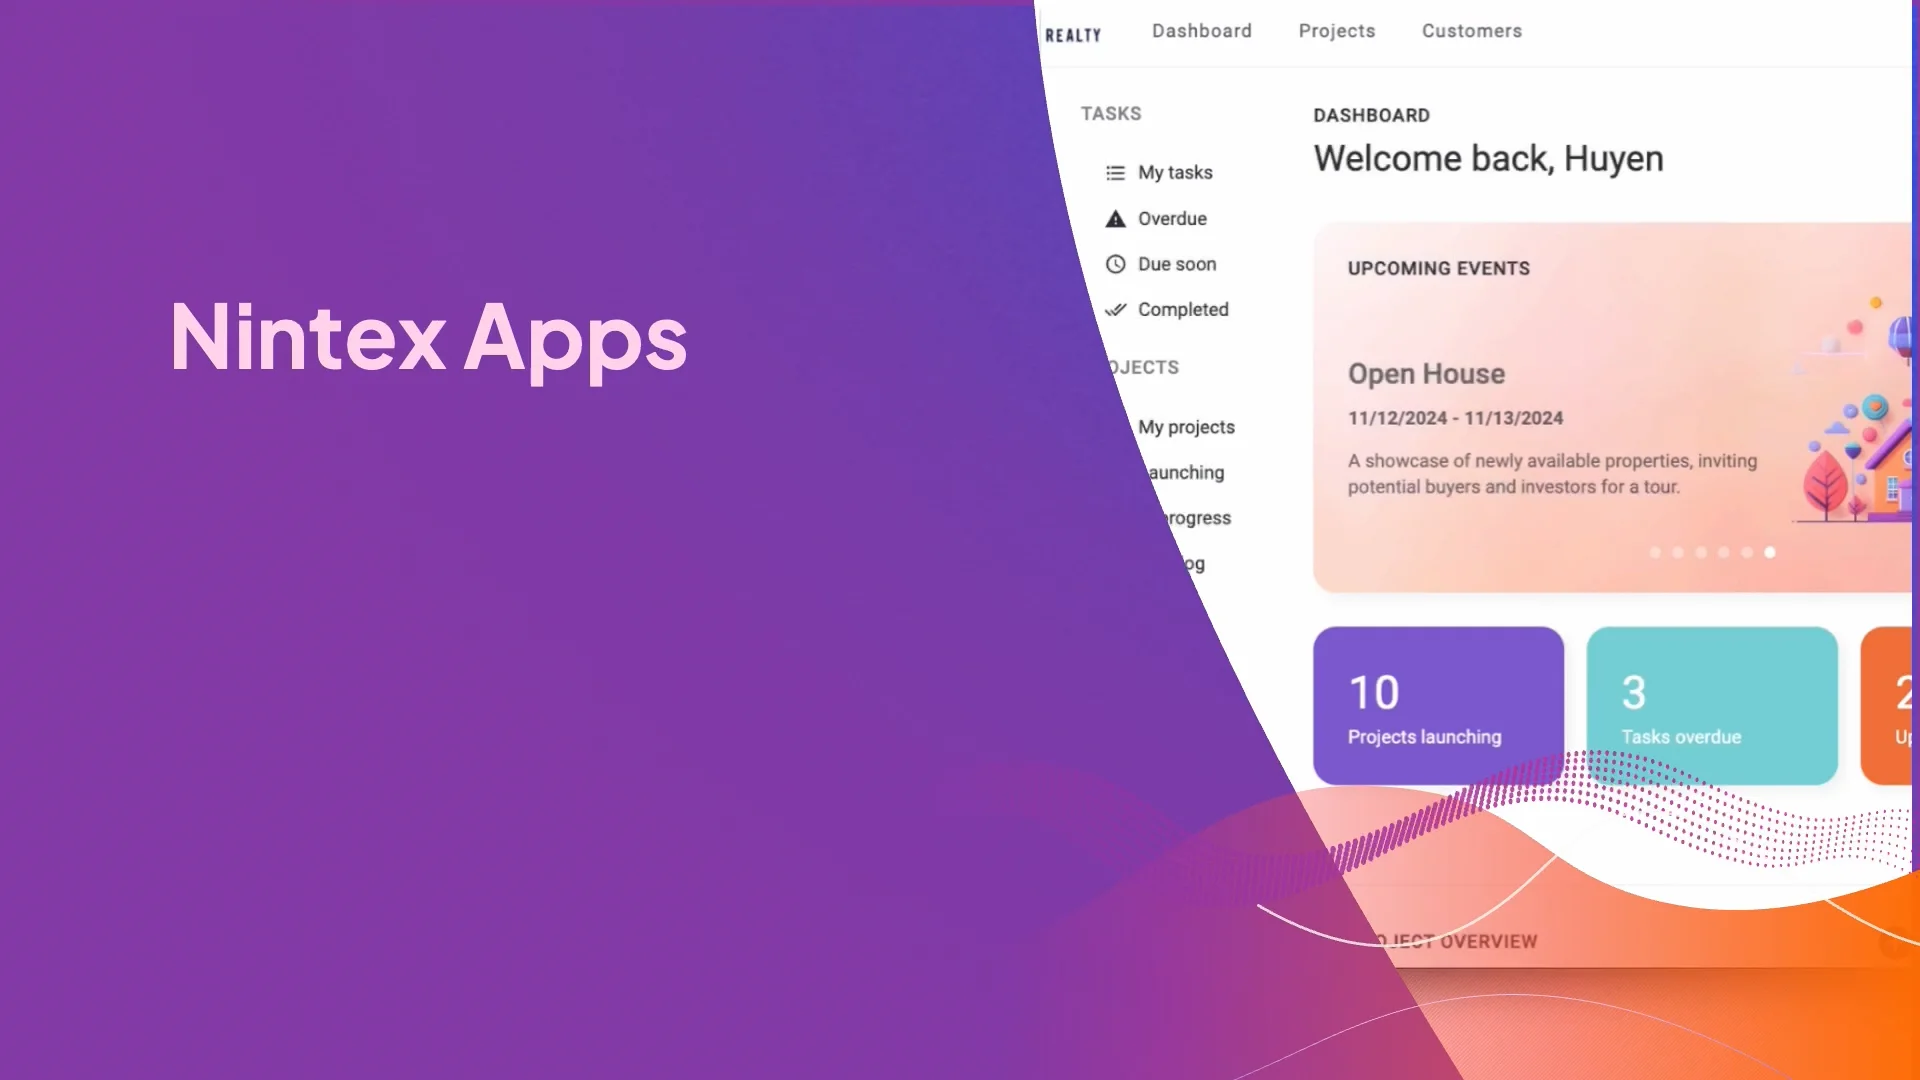Switch to the Projects tab
Image resolution: width=1920 pixels, height=1080 pixels.
(1336, 31)
